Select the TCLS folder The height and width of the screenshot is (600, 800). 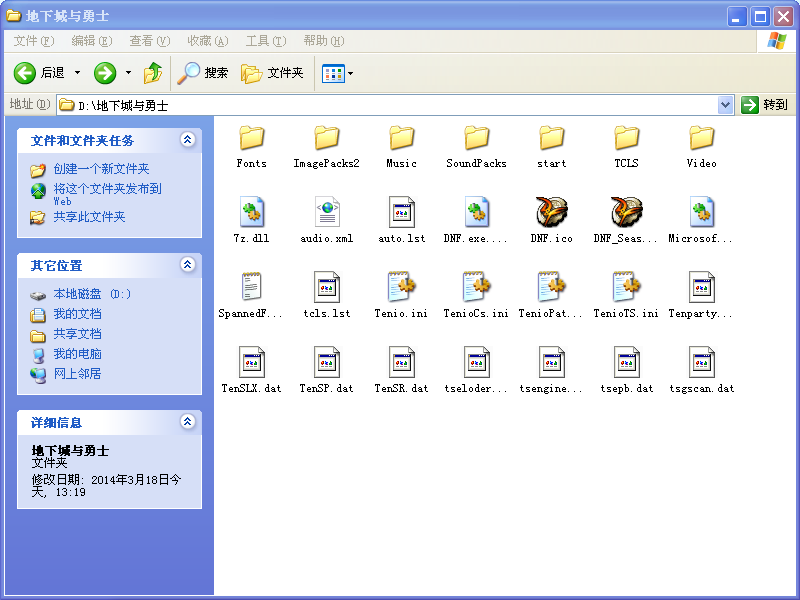coord(627,146)
